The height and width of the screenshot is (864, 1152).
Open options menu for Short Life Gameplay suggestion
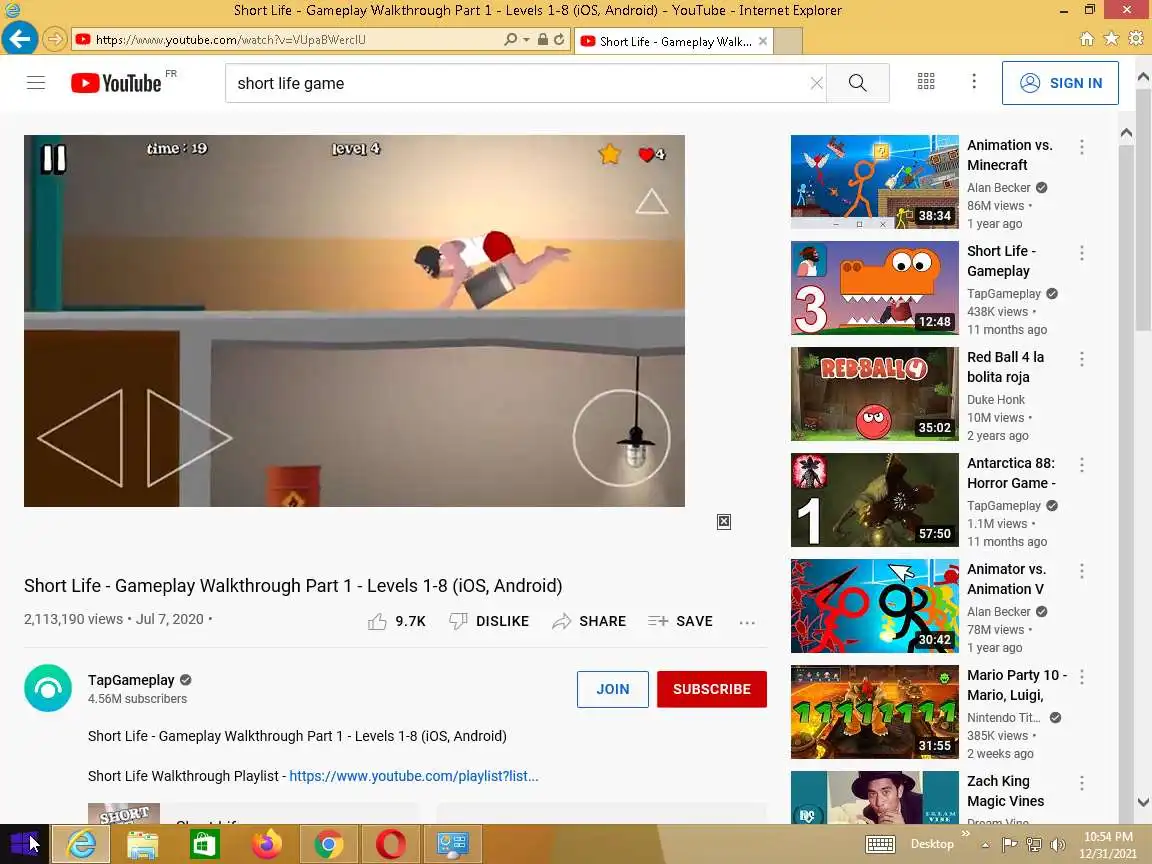coord(1081,253)
